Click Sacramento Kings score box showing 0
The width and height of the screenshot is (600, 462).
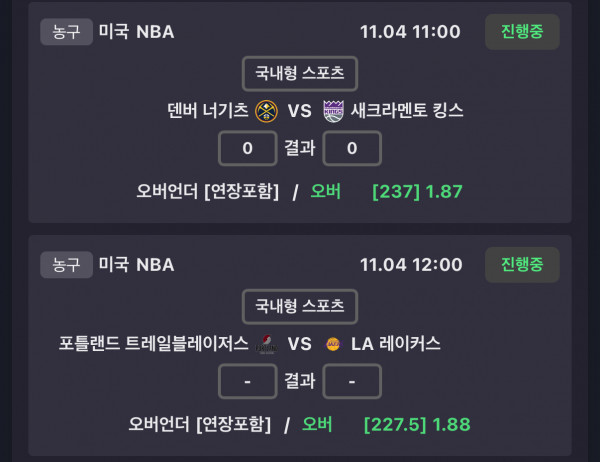[x=351, y=148]
